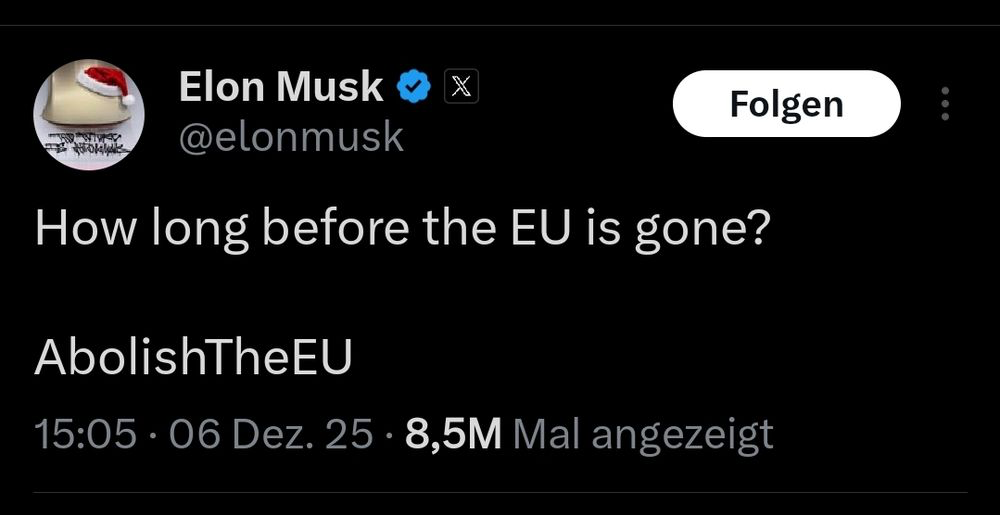Open the Elon Musk display name

[281, 88]
